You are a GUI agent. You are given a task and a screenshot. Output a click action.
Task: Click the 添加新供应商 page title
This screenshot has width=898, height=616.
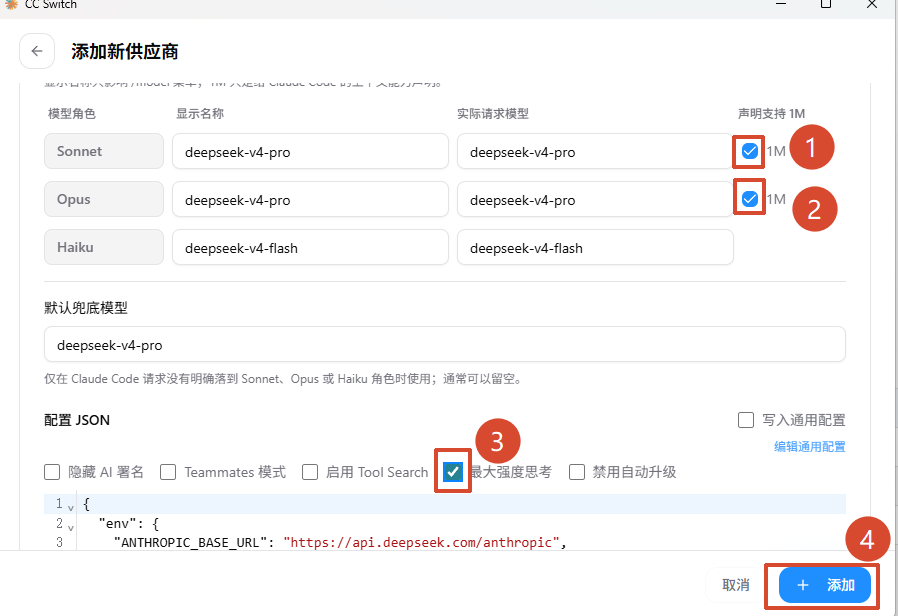coord(125,52)
